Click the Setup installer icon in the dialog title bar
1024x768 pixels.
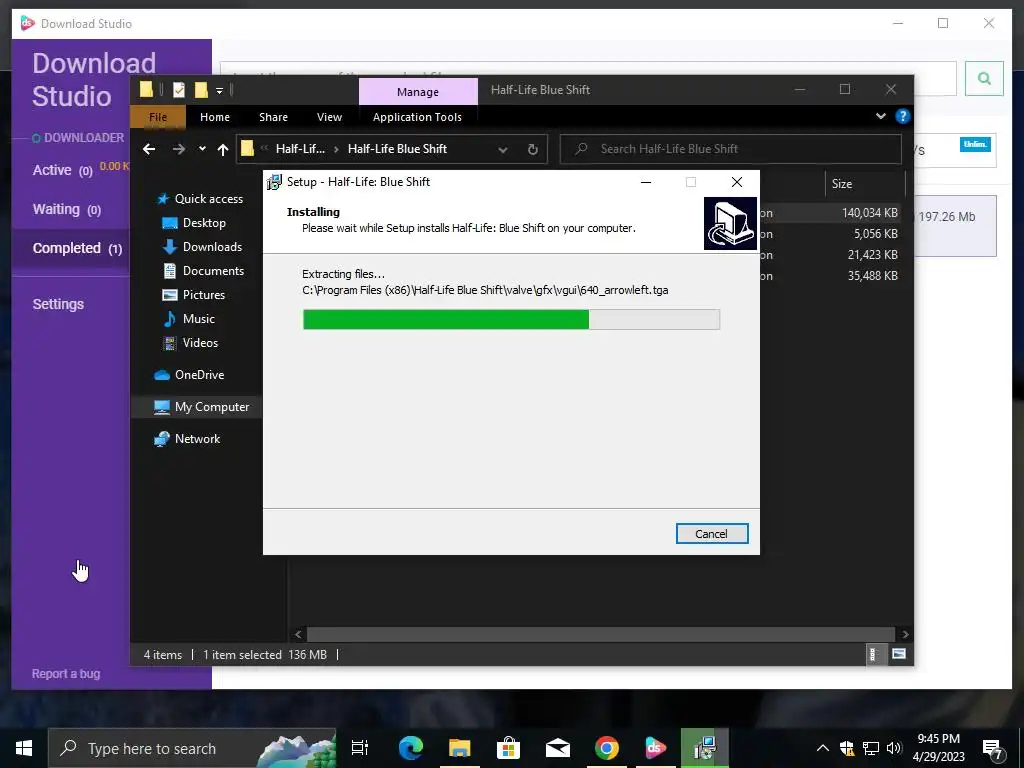click(x=274, y=182)
